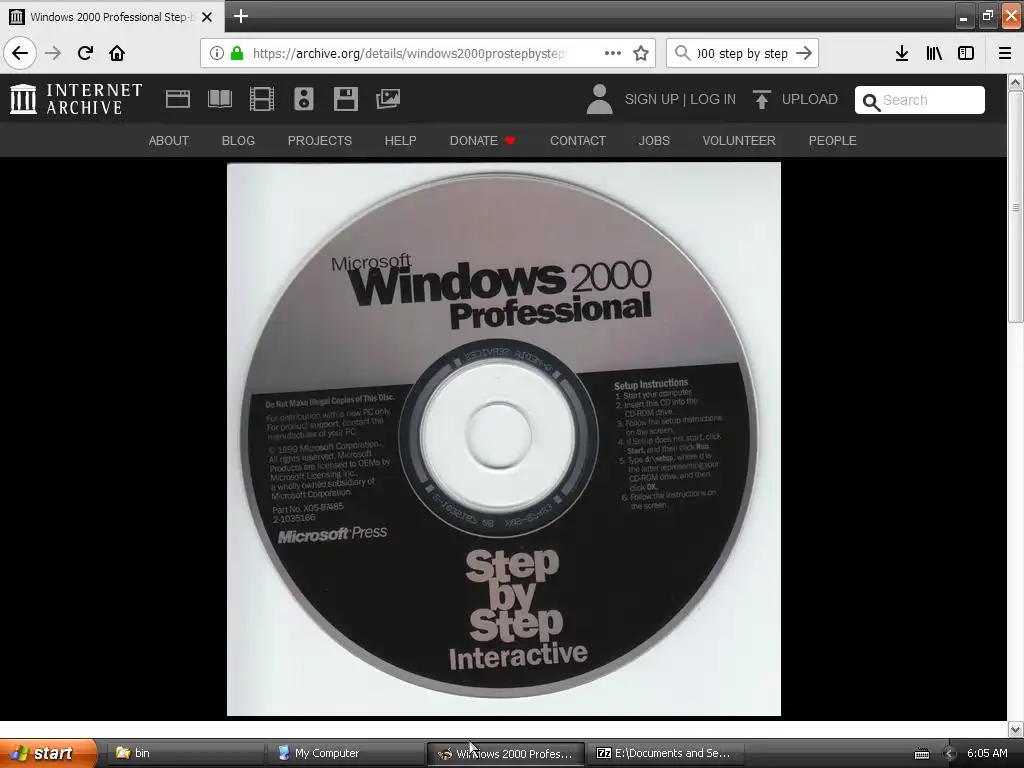Viewport: 1024px width, 768px height.
Task: Click the LOG IN link
Action: pyautogui.click(x=713, y=99)
